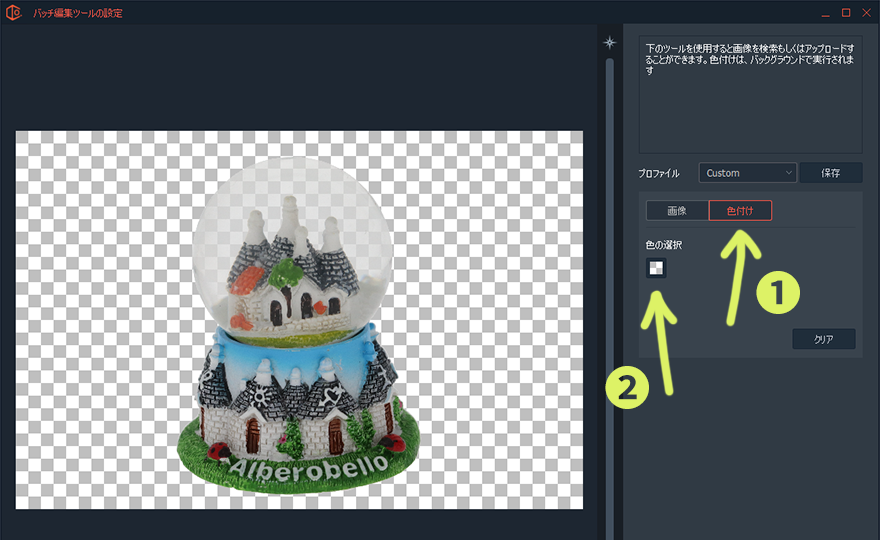This screenshot has width=880, height=540.
Task: Click the yellow circled number 1 marker
Action: (778, 291)
